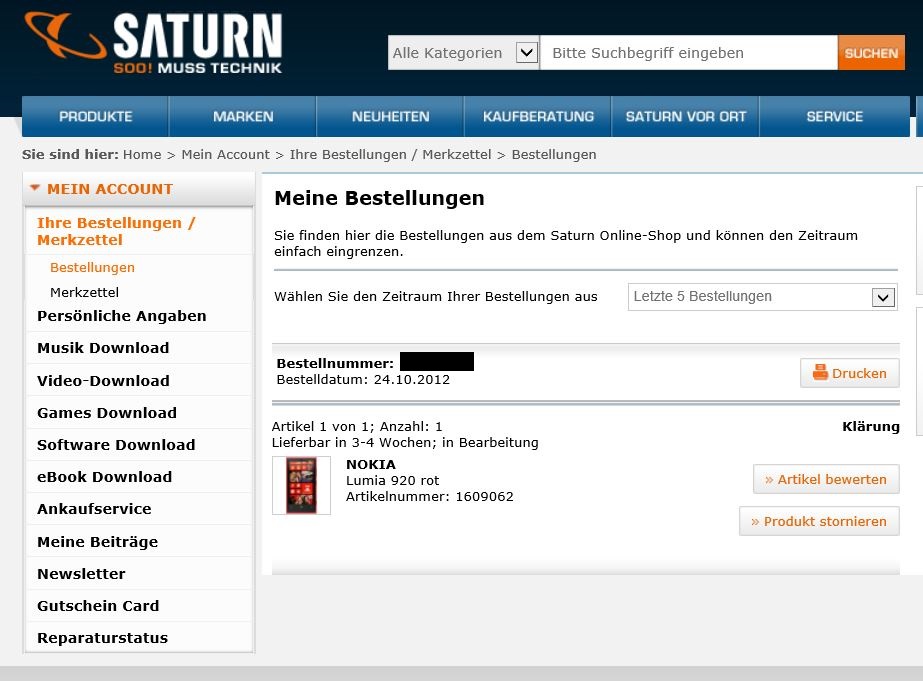
Task: Click the SUCHEN search button
Action: tap(871, 53)
